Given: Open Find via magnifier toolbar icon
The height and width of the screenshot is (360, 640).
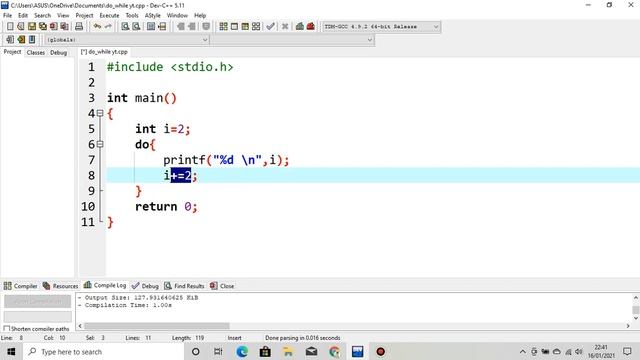Looking at the screenshot, I should [x=125, y=27].
